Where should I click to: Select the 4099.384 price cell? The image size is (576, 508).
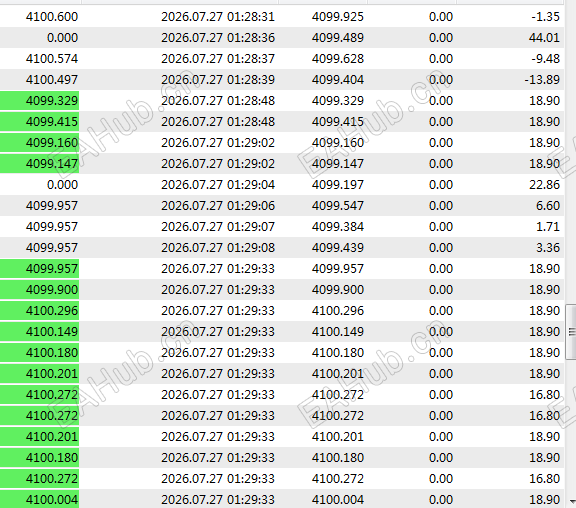point(338,226)
